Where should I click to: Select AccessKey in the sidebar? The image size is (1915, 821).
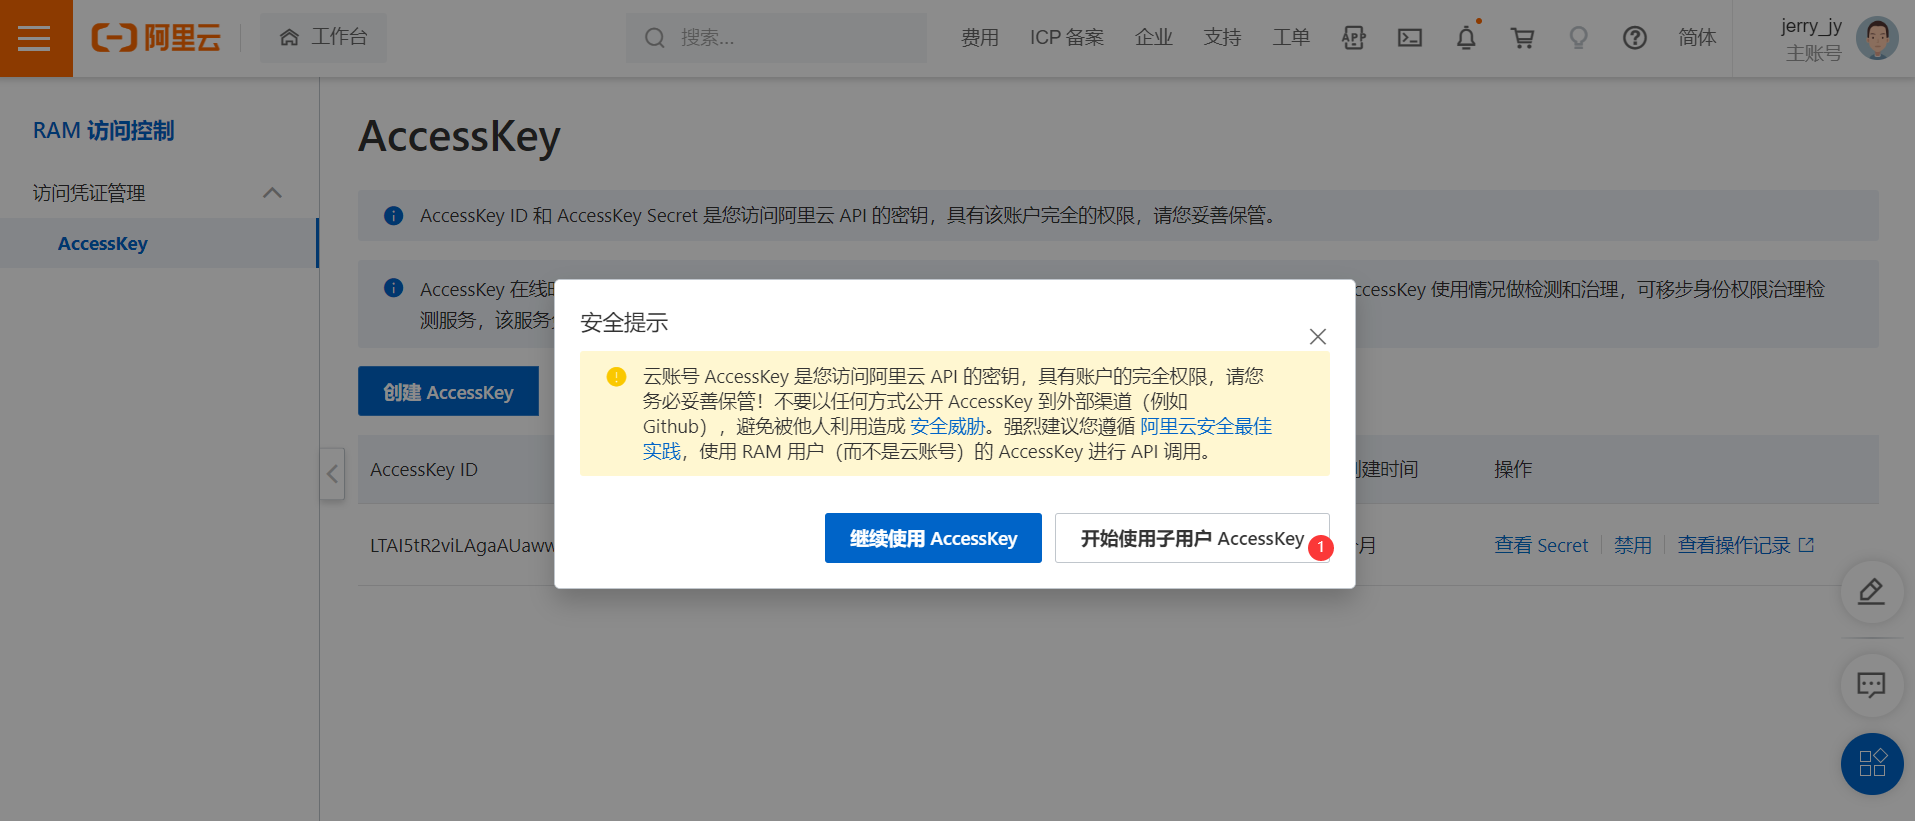[x=103, y=243]
